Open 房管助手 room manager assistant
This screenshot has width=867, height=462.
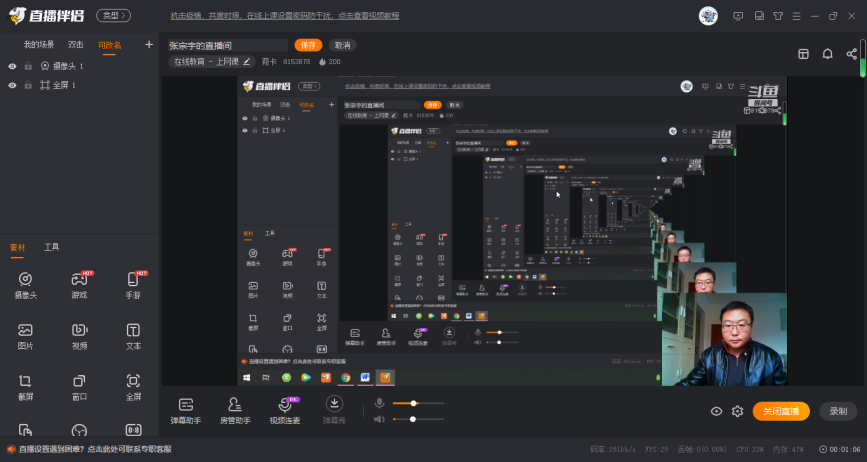(235, 411)
